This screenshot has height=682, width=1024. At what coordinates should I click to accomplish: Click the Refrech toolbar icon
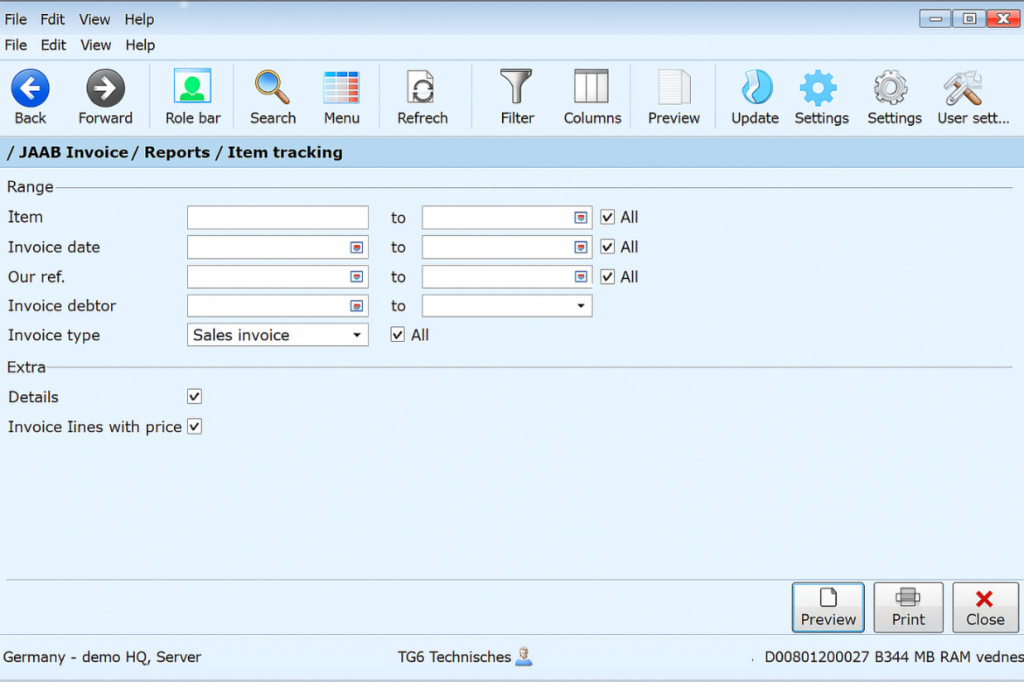click(x=423, y=87)
